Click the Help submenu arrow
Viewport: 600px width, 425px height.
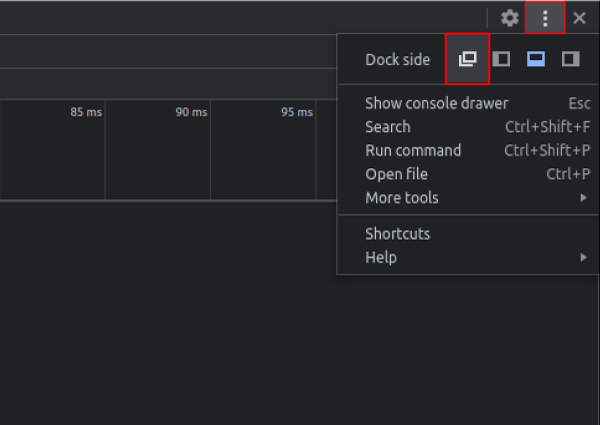(583, 257)
